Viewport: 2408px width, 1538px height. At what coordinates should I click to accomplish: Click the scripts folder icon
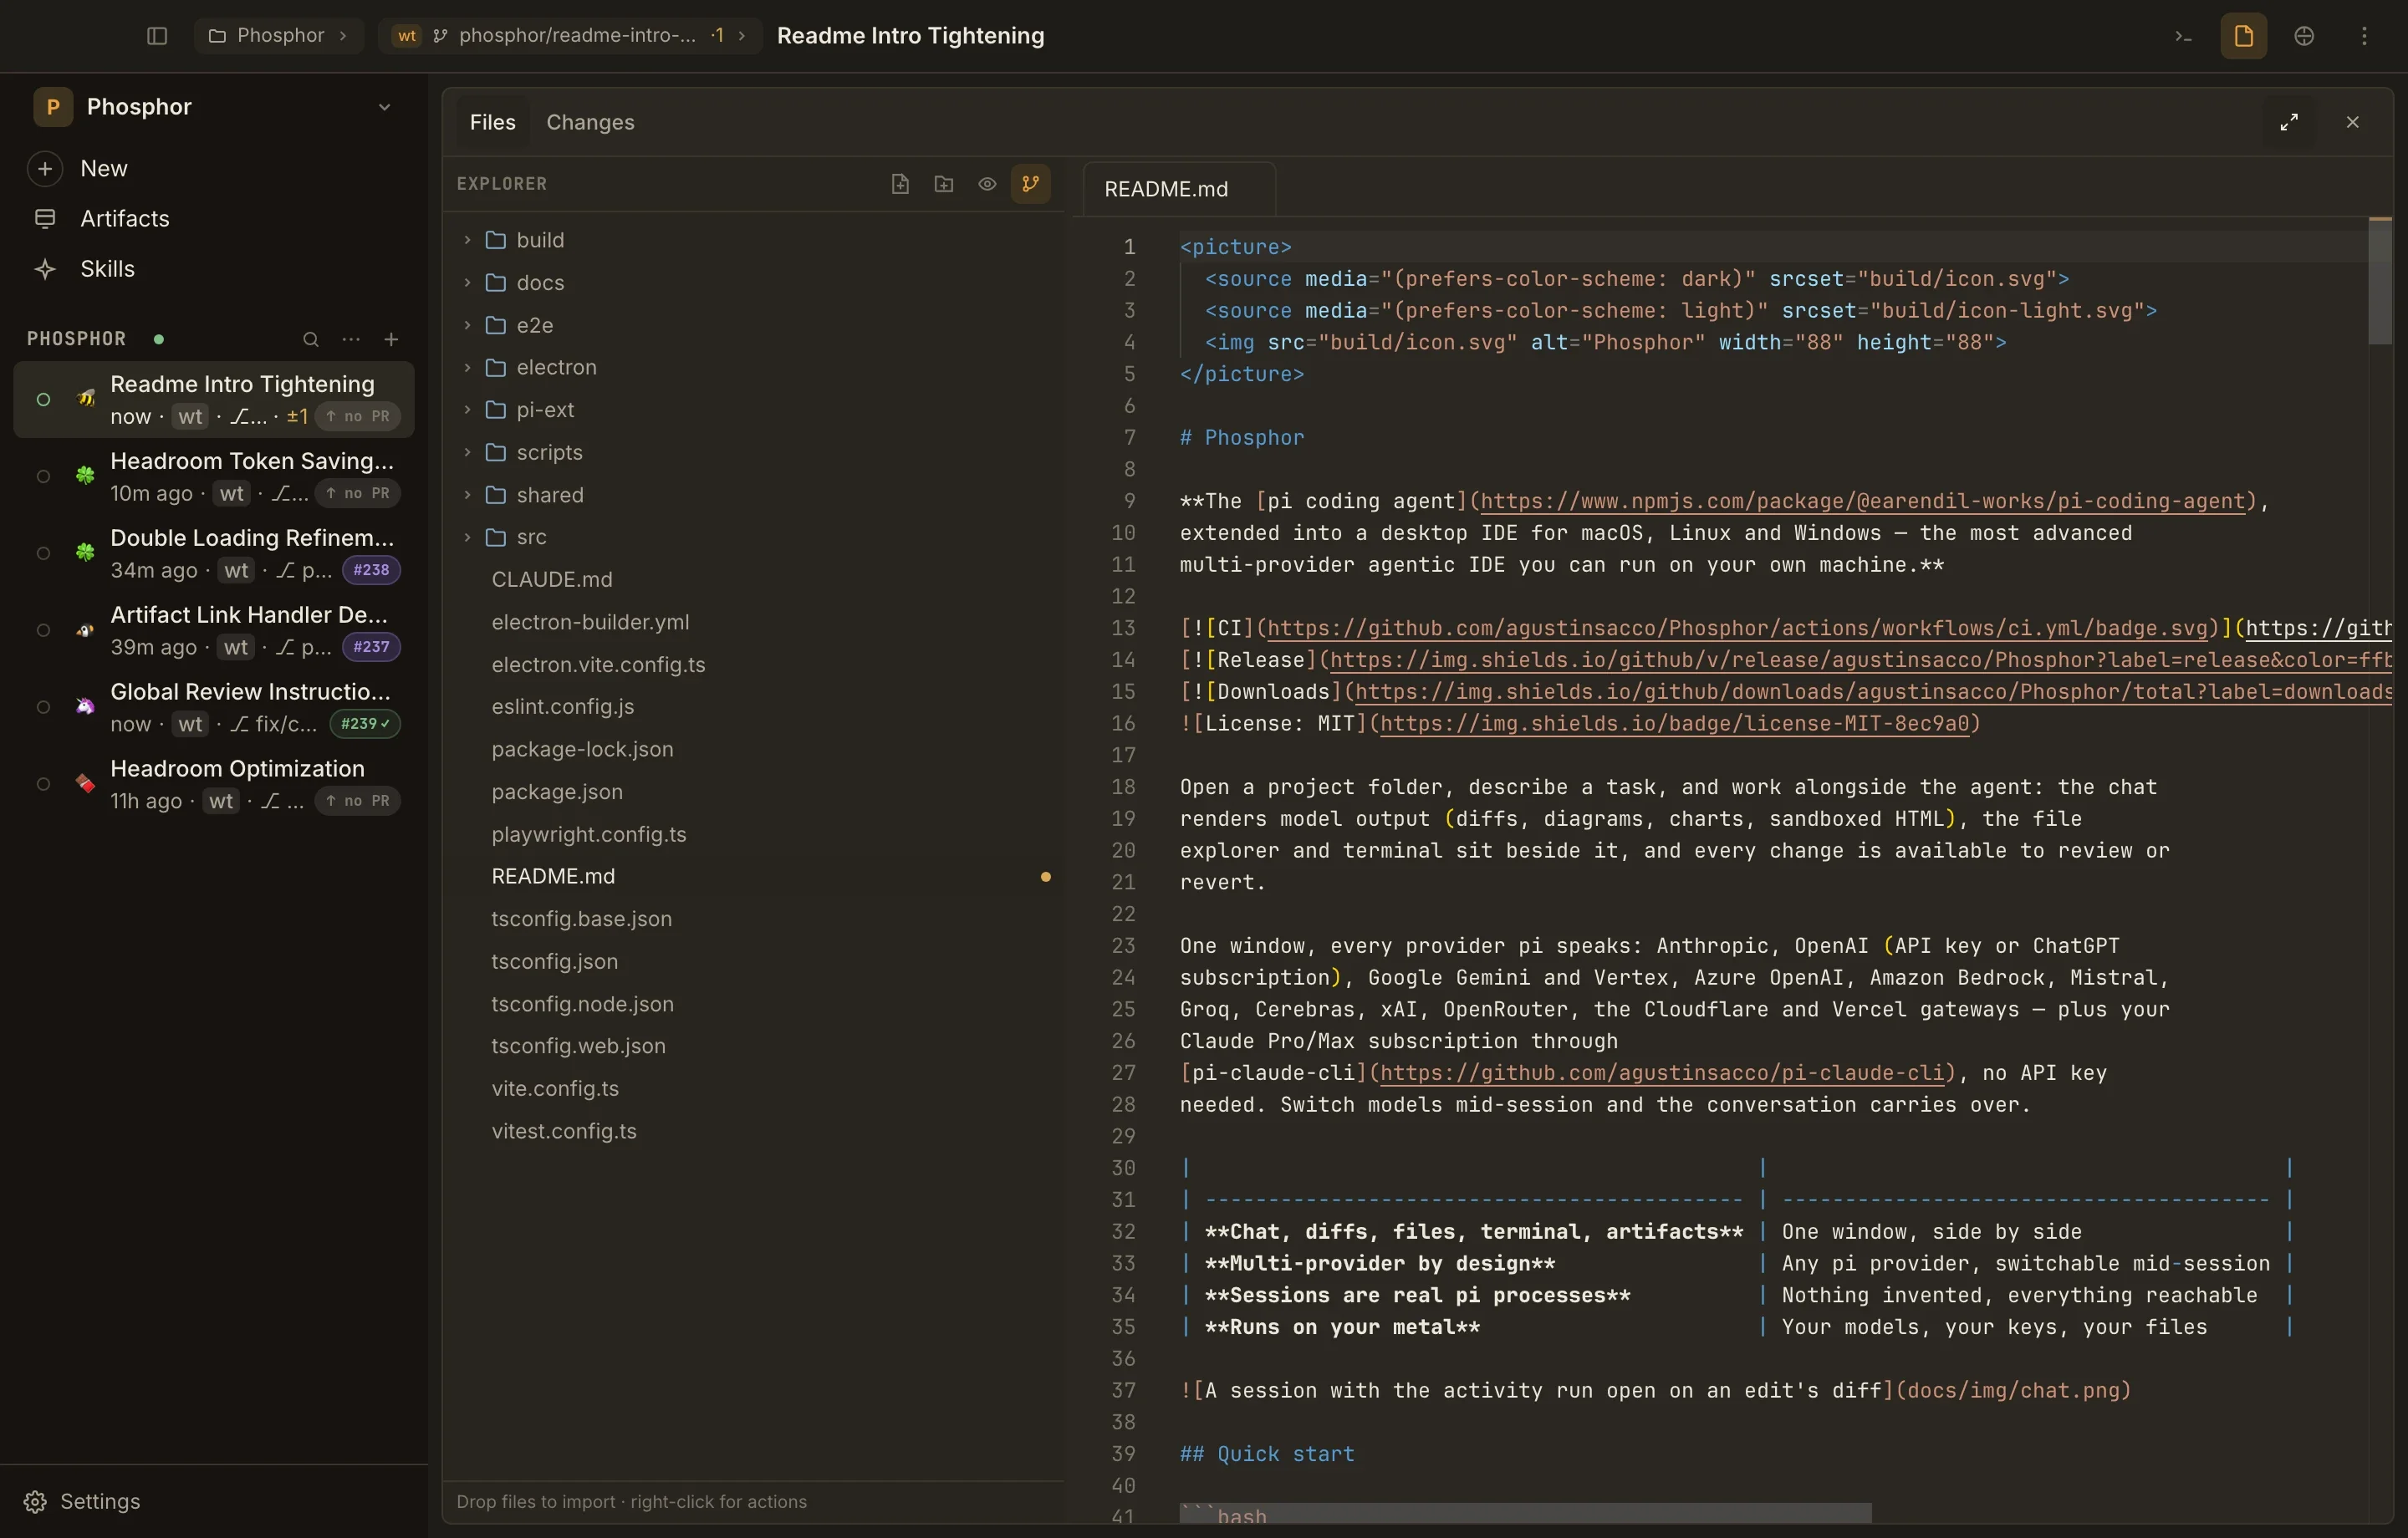pos(495,453)
